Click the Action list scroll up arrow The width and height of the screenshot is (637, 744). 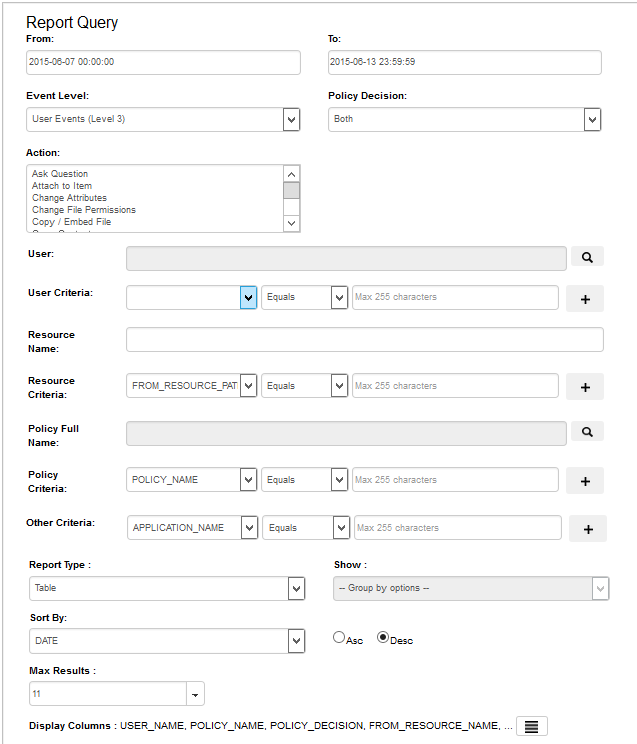tap(291, 175)
